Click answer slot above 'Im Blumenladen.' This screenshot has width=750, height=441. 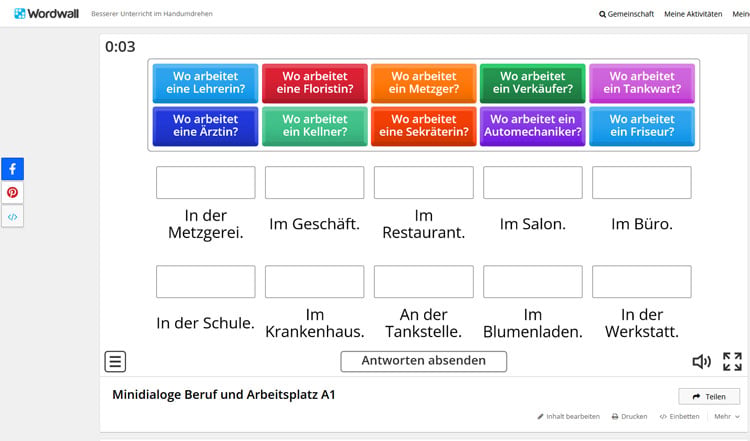point(533,282)
